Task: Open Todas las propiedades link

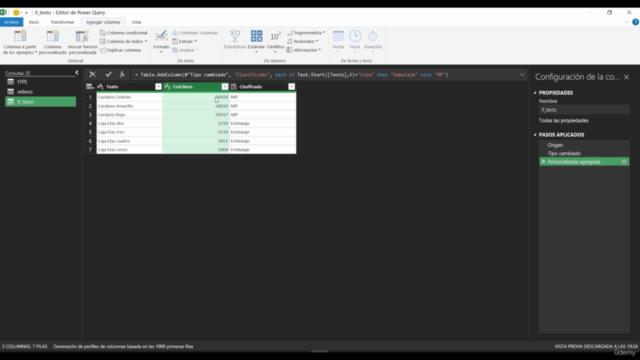Action: pos(563,120)
